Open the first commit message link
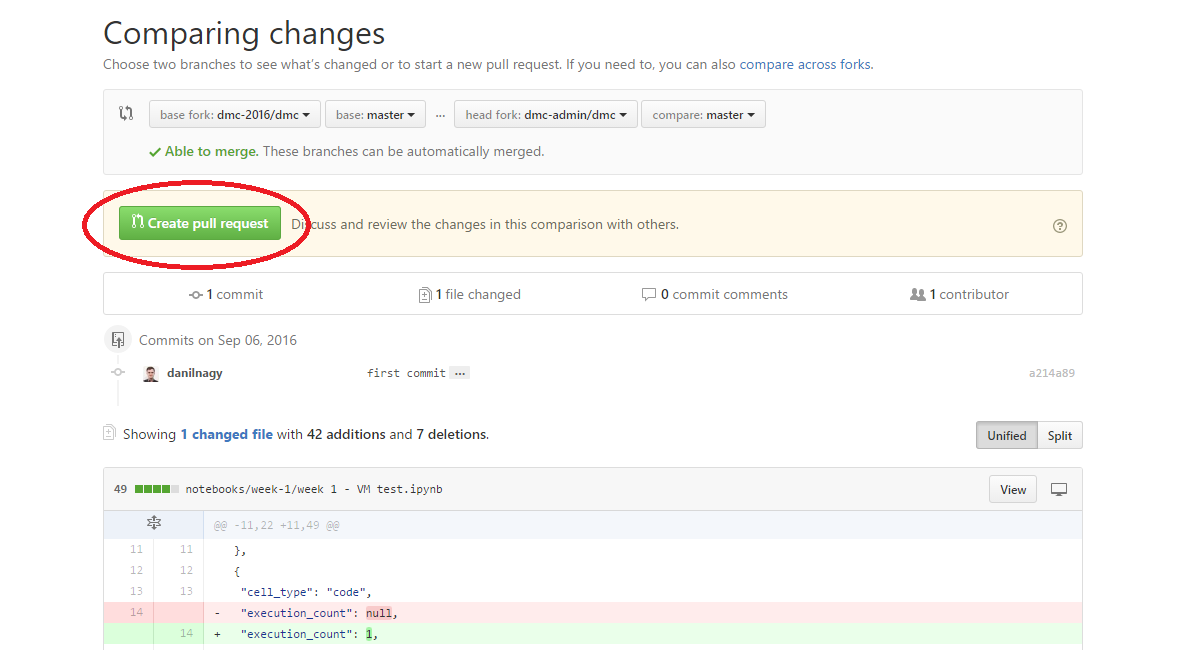1190x650 pixels. point(406,373)
